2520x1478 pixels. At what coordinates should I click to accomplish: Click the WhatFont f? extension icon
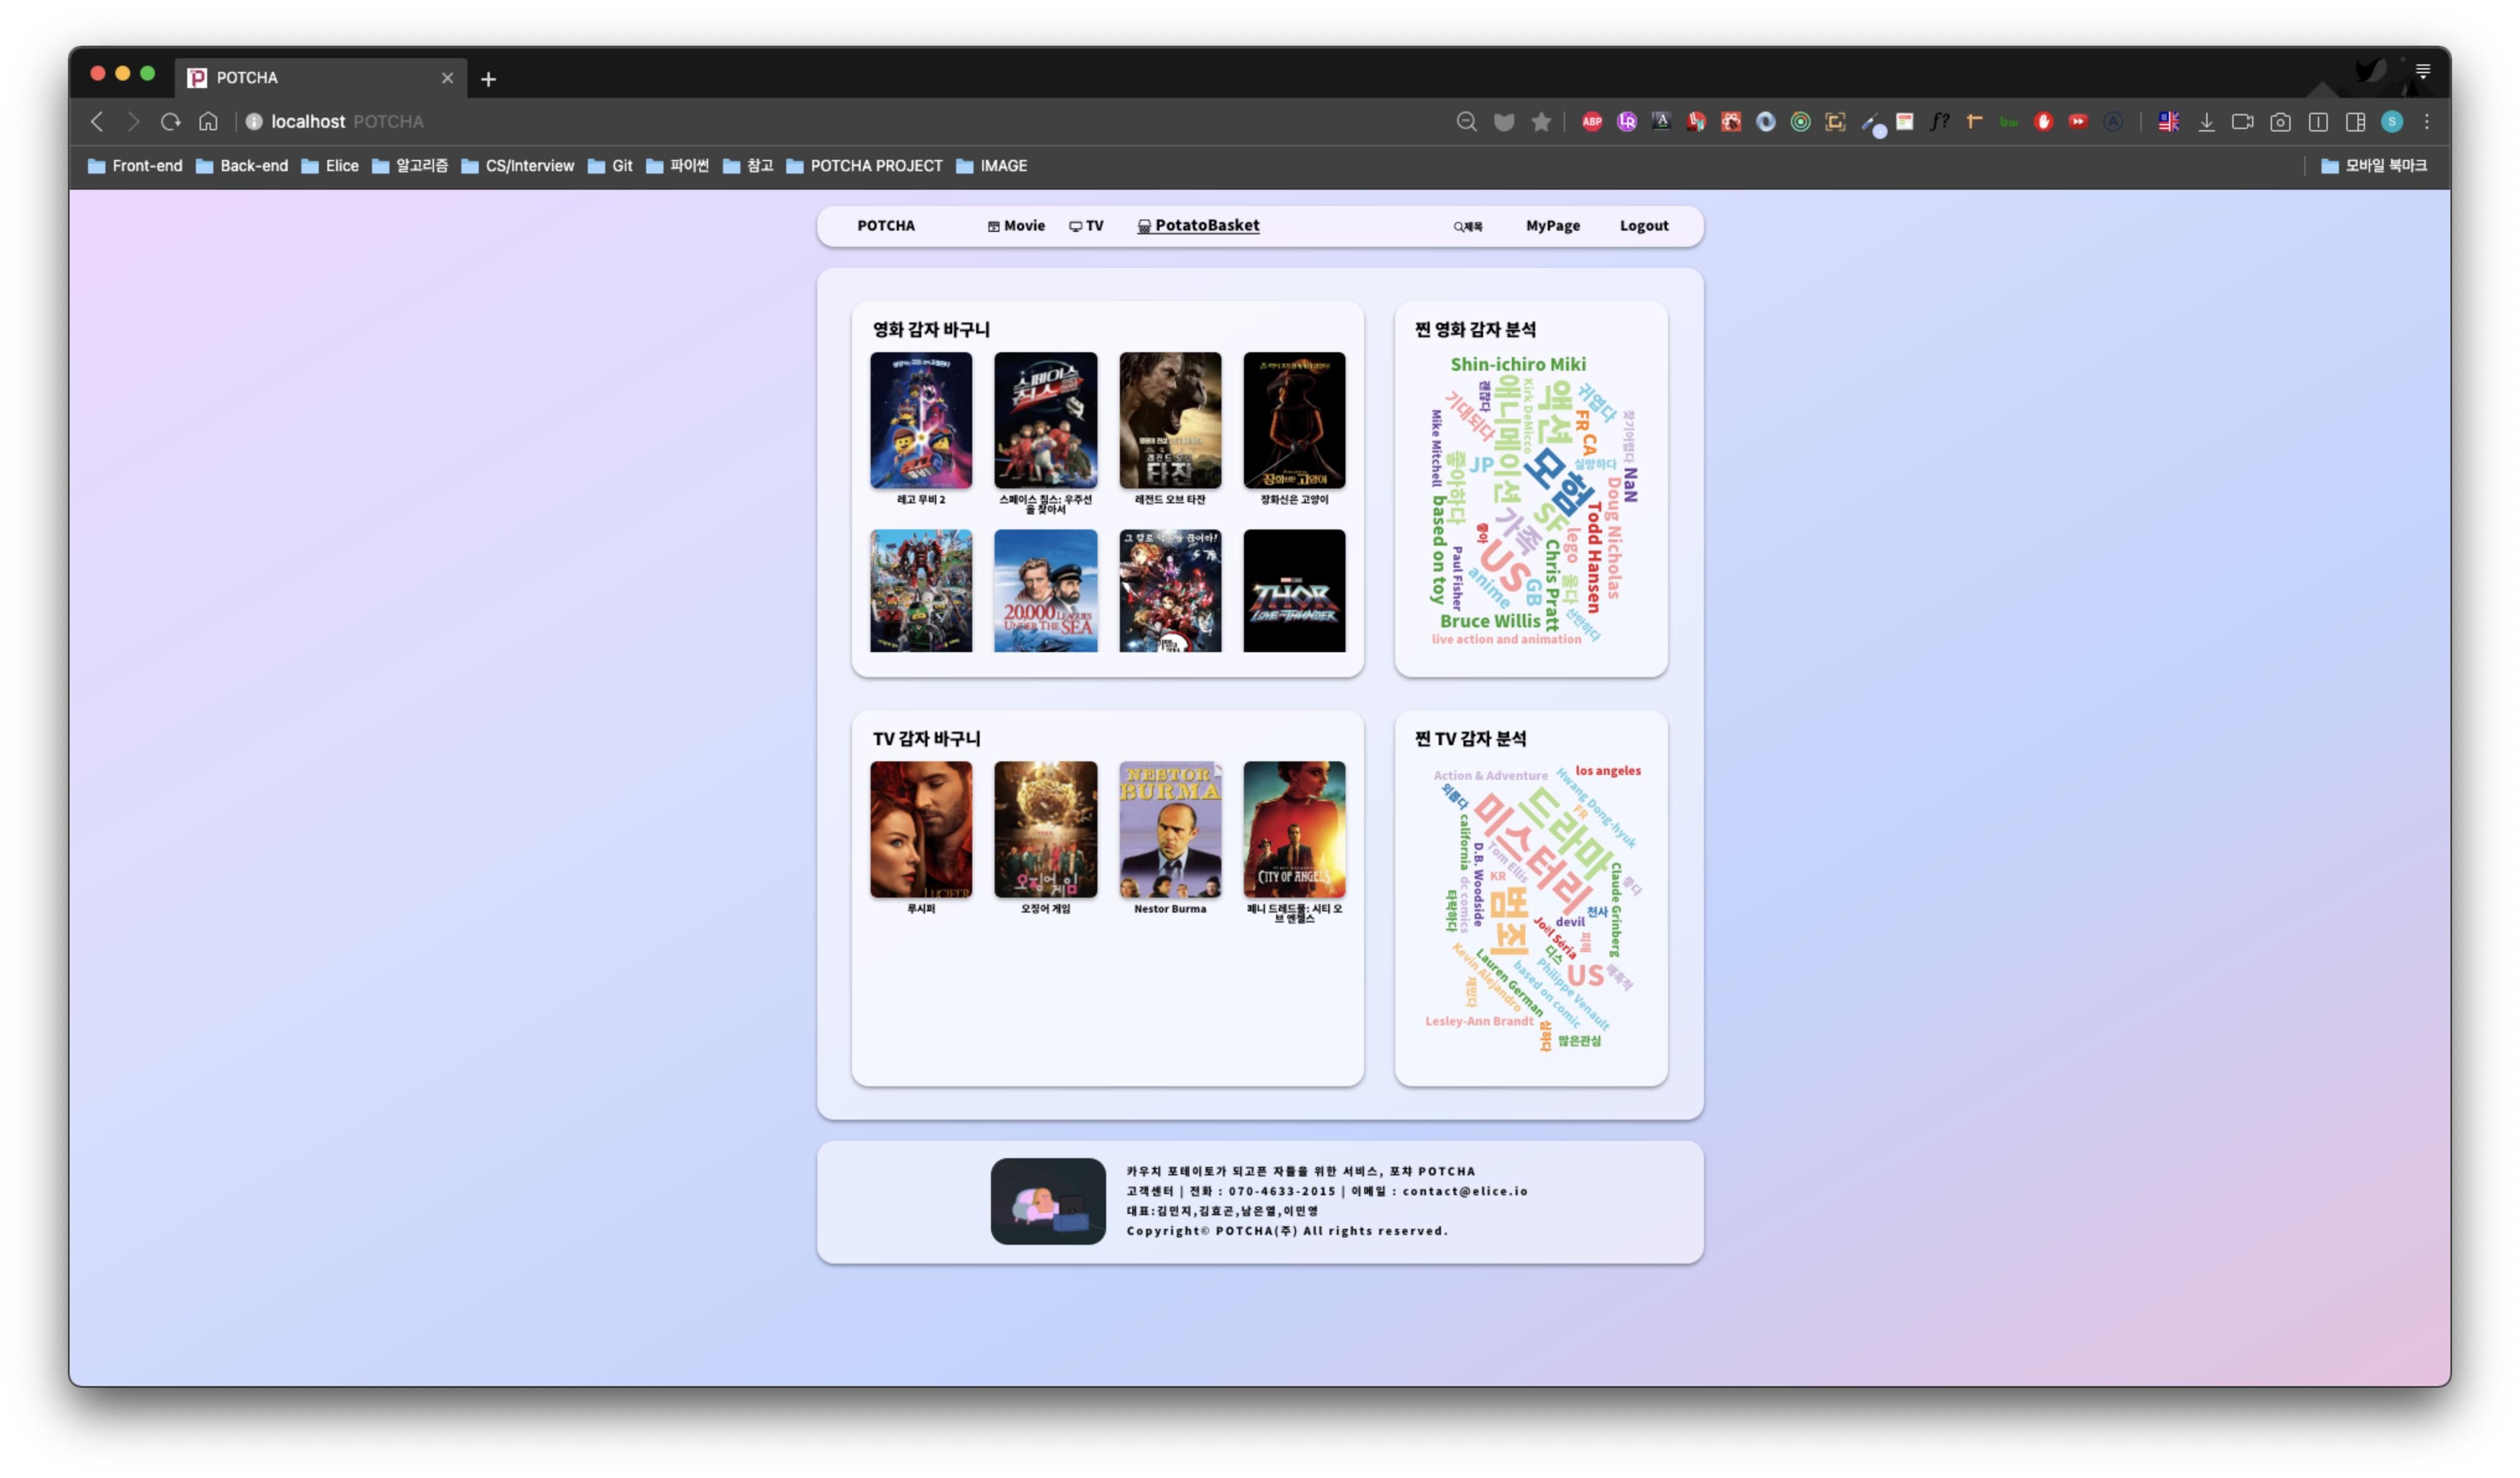point(1939,122)
